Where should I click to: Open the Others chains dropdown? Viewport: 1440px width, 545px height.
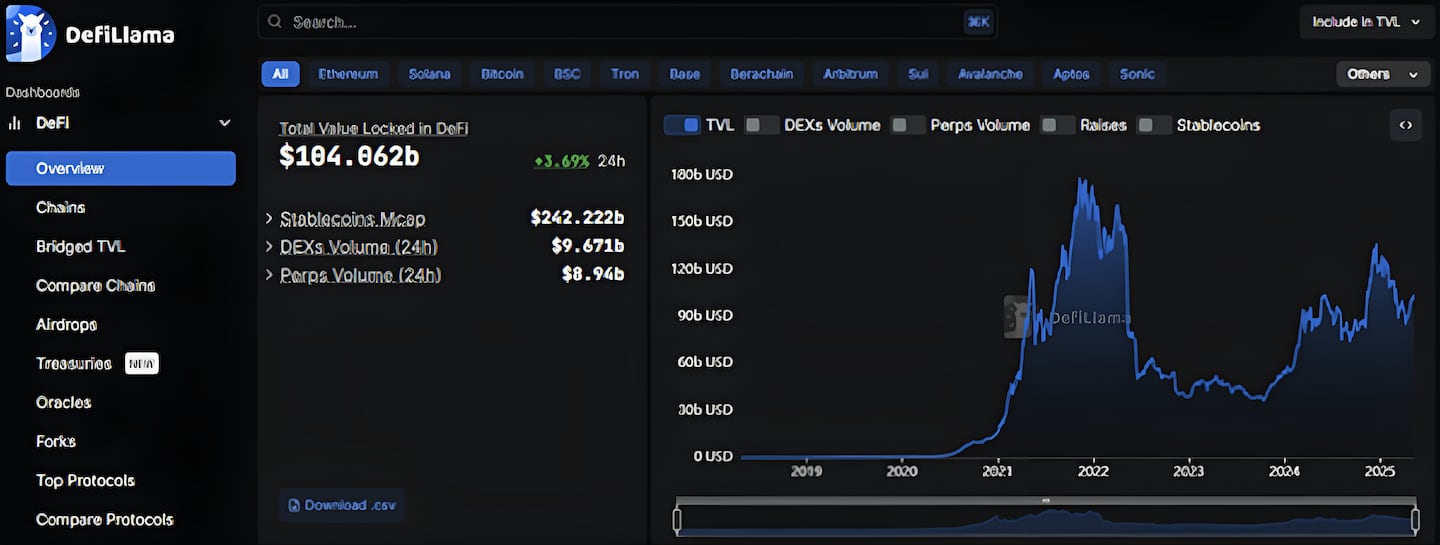coord(1382,74)
